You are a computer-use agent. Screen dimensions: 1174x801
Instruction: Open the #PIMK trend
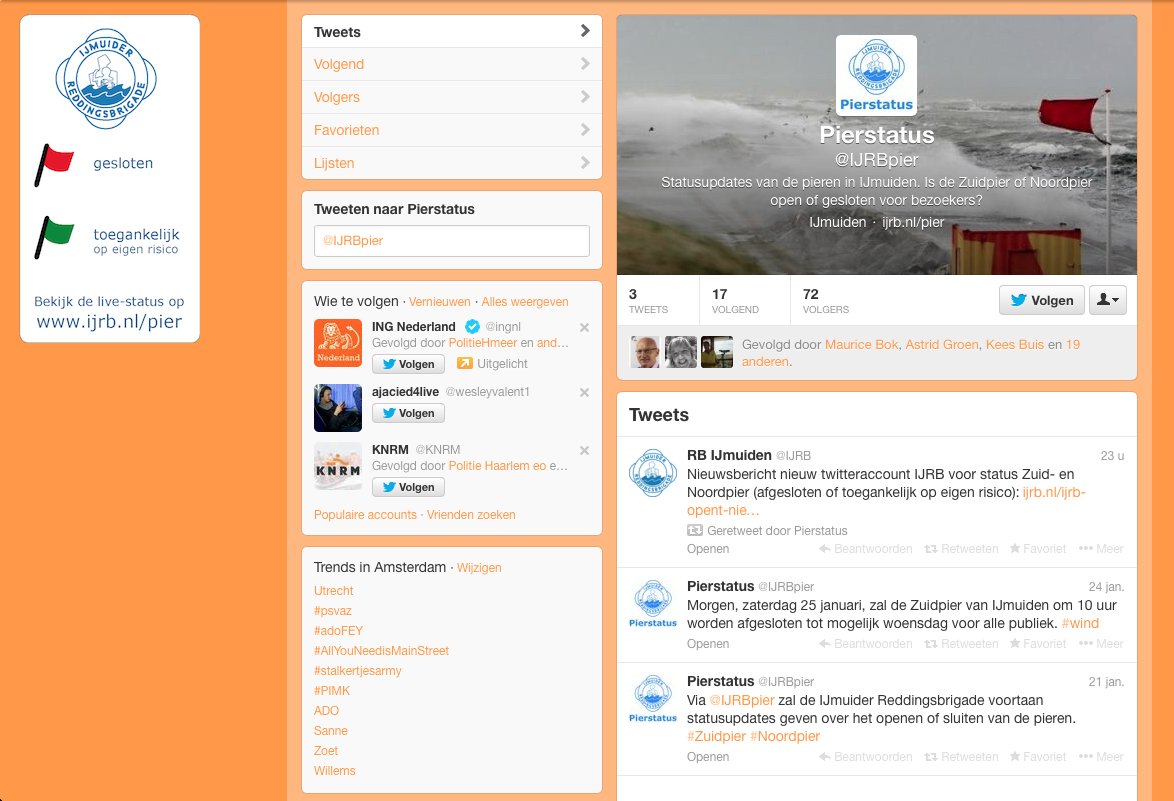(332, 691)
